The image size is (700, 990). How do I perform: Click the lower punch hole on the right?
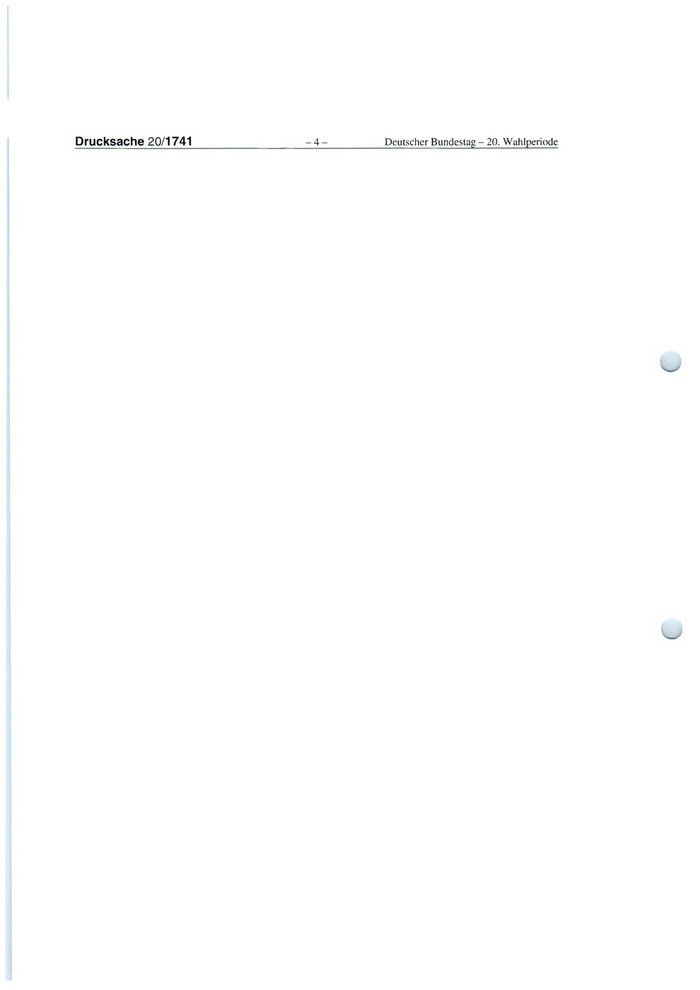click(x=671, y=629)
